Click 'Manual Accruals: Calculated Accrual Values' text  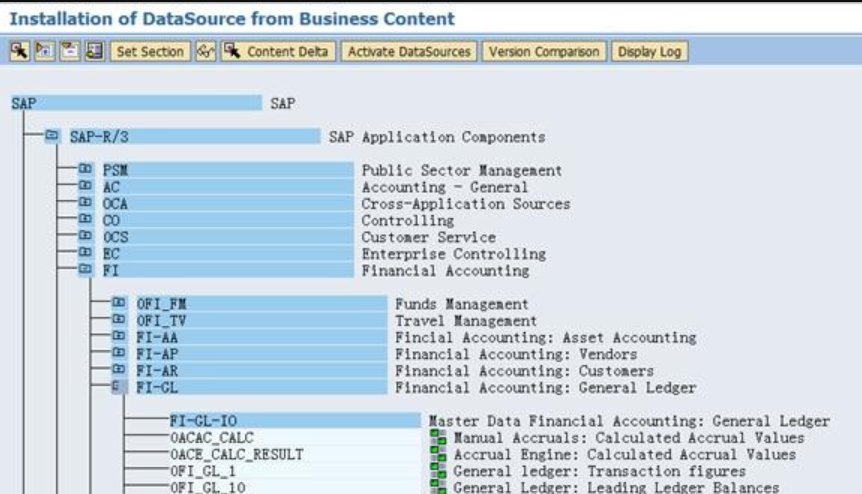click(628, 437)
